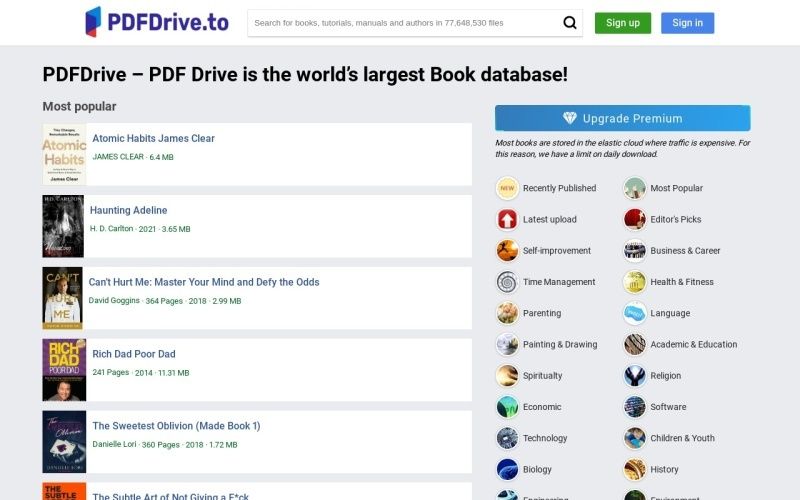Viewport: 800px width, 500px height.
Task: Open the Haunting Adeline book link
Action: tap(129, 210)
